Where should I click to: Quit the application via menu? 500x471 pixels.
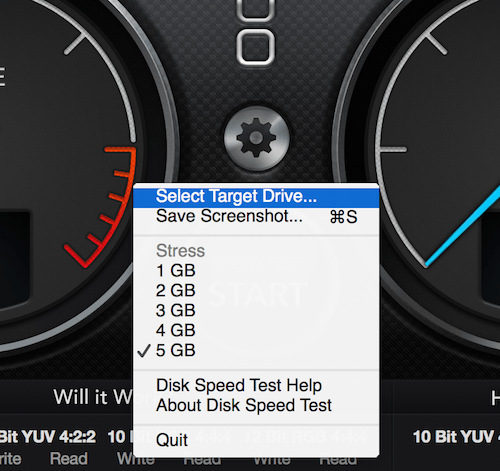tap(256, 440)
